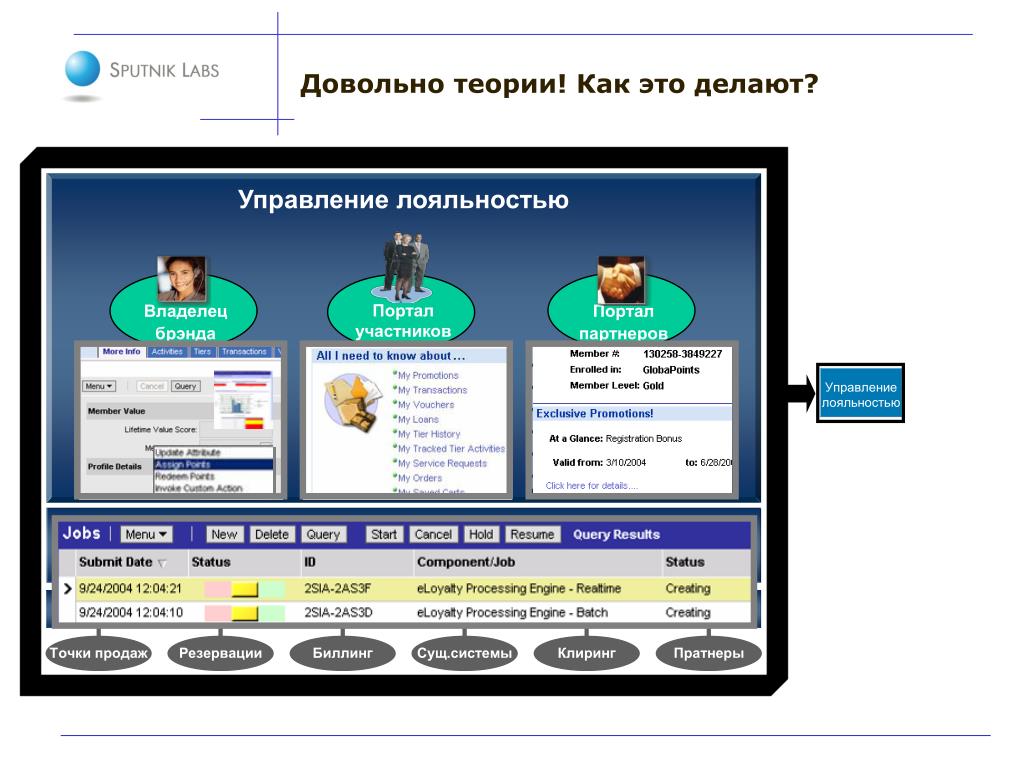The width and height of the screenshot is (1024, 768).
Task: Select current-row arrow marker in Jobs table
Action: (x=67, y=588)
